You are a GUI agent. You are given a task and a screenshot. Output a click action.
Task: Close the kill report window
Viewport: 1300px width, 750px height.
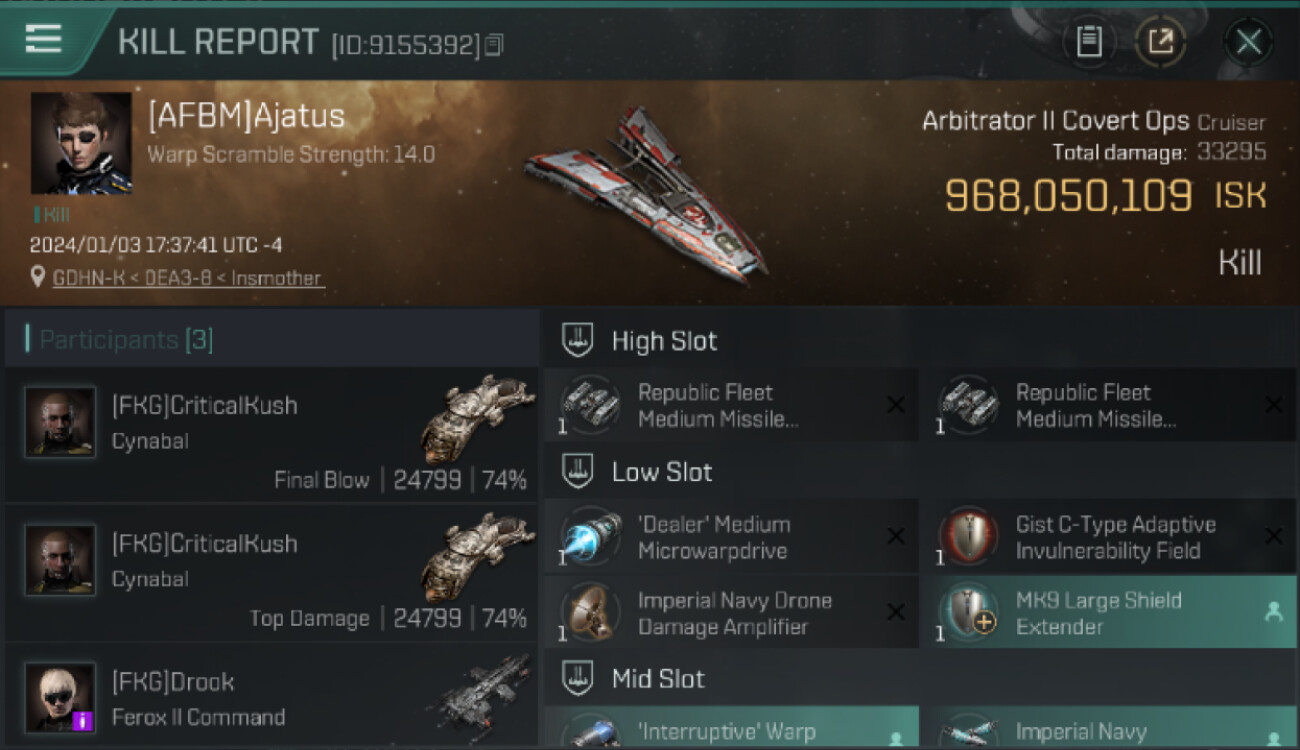(1248, 42)
